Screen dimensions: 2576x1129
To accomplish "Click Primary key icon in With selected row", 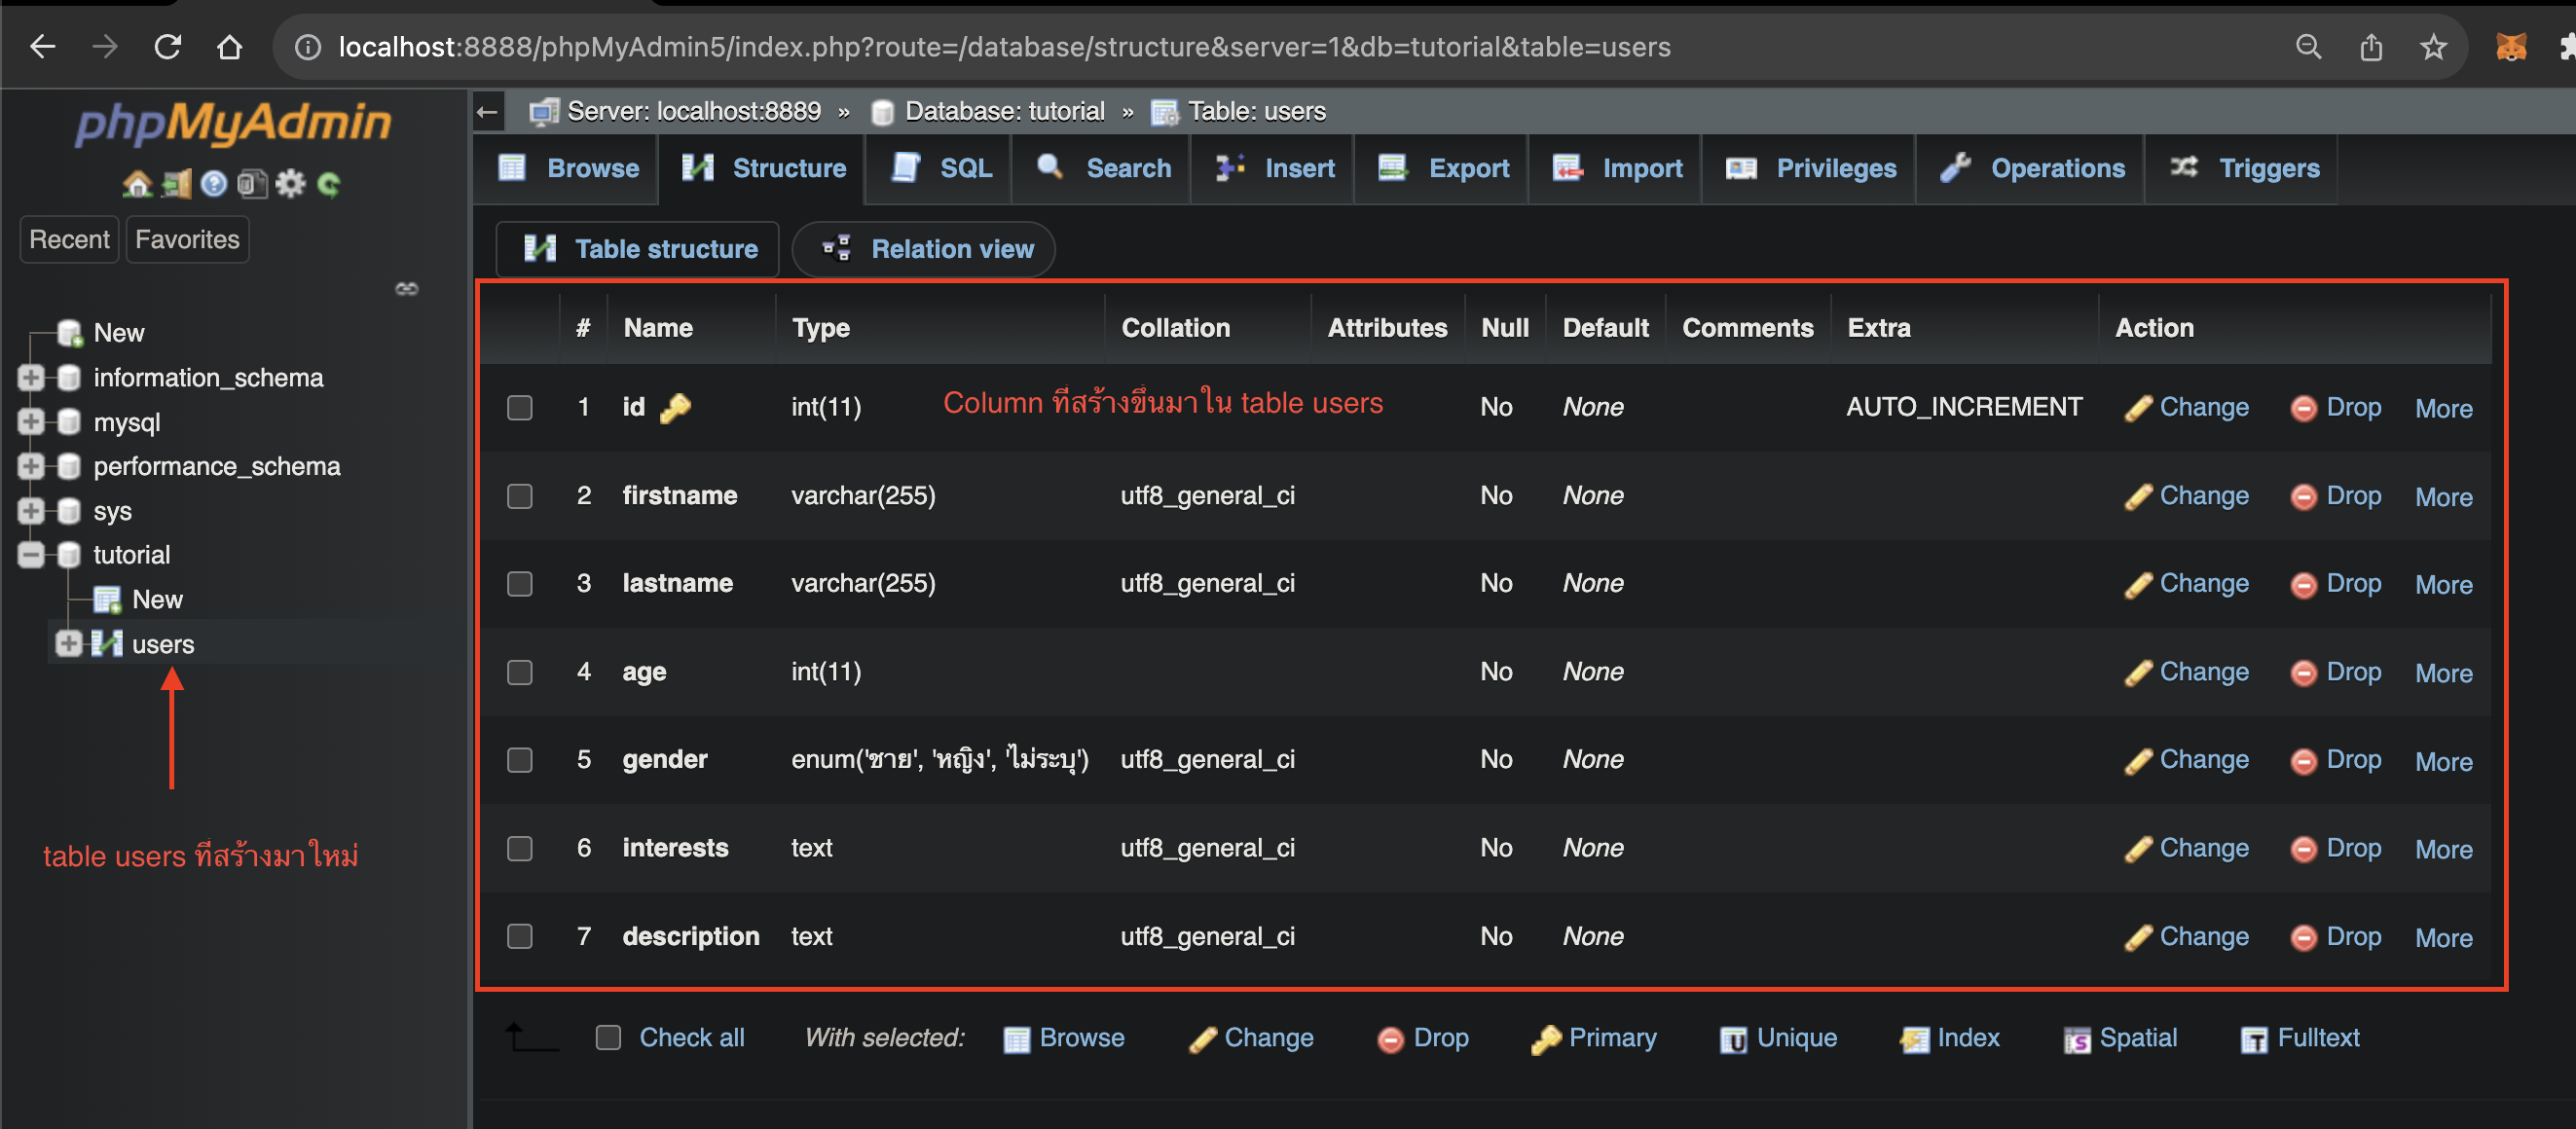I will pos(1545,1039).
